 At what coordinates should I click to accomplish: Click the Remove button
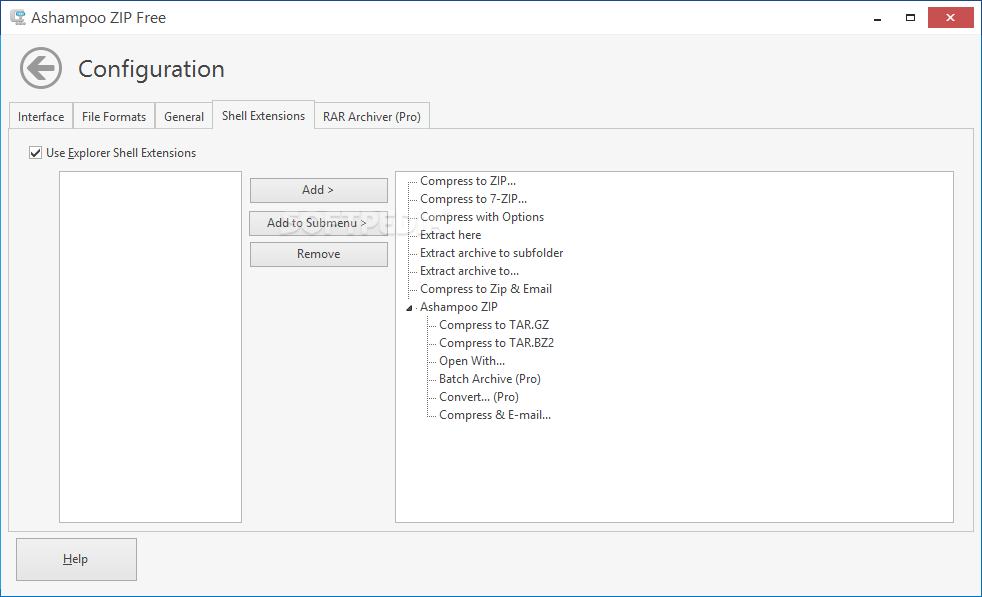pyautogui.click(x=319, y=254)
